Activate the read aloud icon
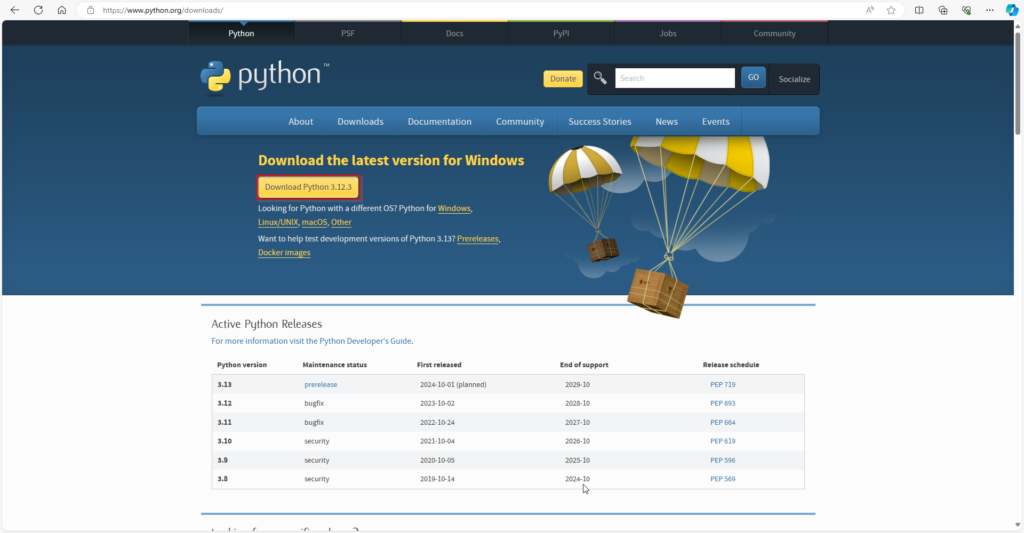This screenshot has width=1024, height=533. point(870,10)
